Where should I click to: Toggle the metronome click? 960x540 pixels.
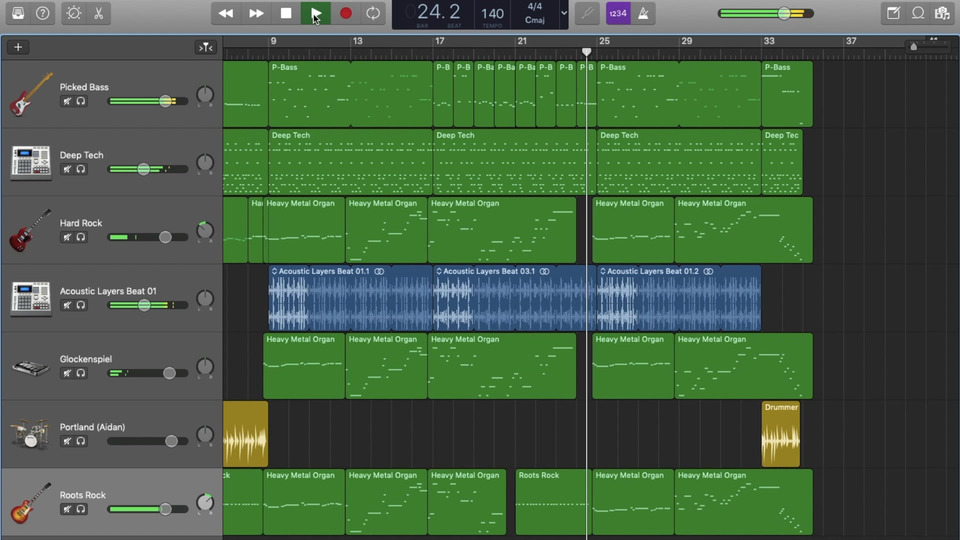(643, 13)
